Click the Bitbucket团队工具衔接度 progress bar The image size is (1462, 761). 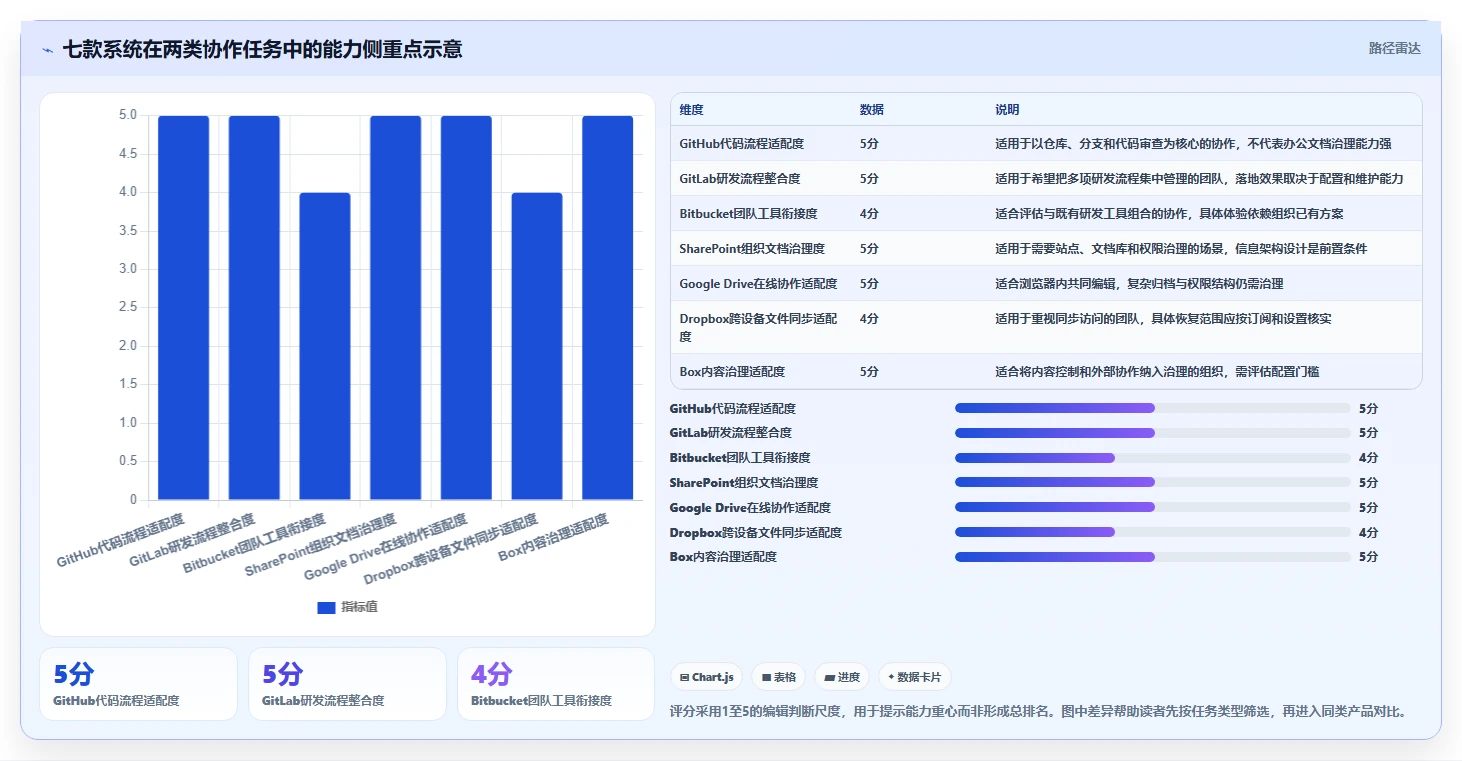[1152, 458]
